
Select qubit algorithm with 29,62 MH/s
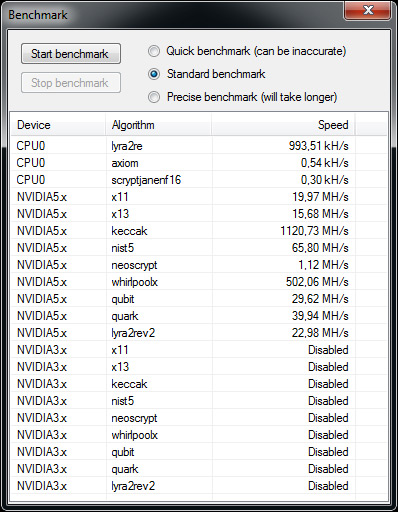pyautogui.click(x=199, y=299)
